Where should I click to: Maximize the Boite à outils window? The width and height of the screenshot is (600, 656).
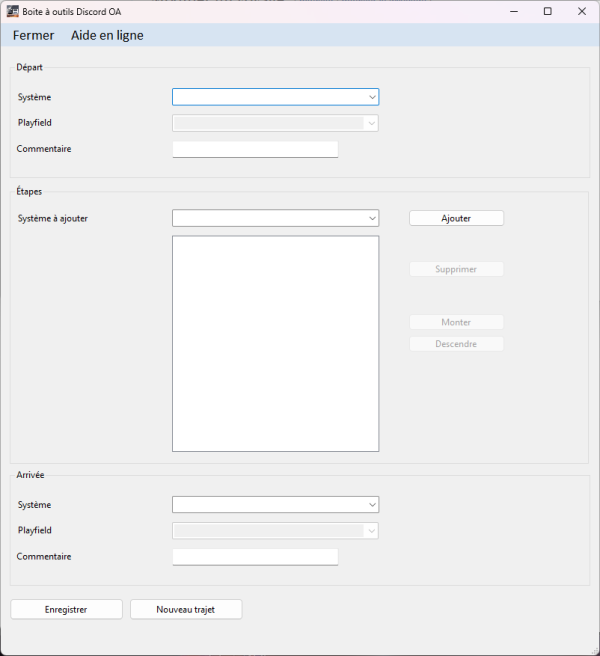pyautogui.click(x=547, y=11)
